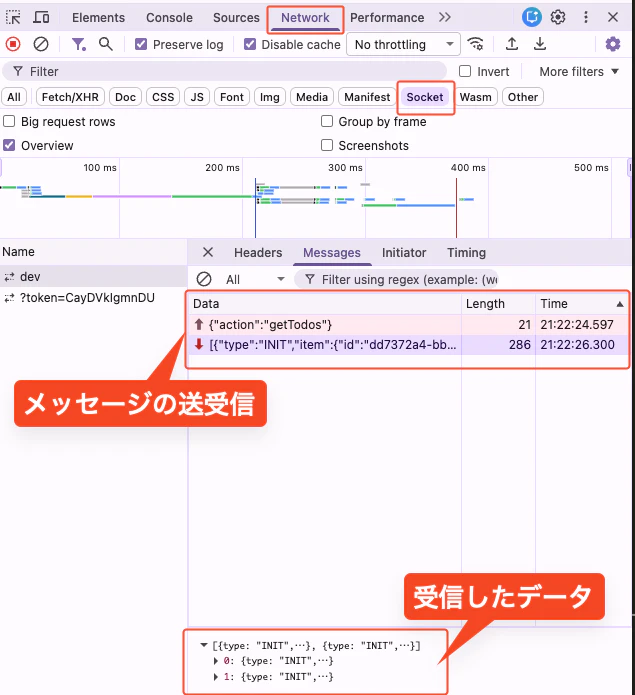Import HAR file upload icon
The image size is (635, 695).
(x=512, y=44)
